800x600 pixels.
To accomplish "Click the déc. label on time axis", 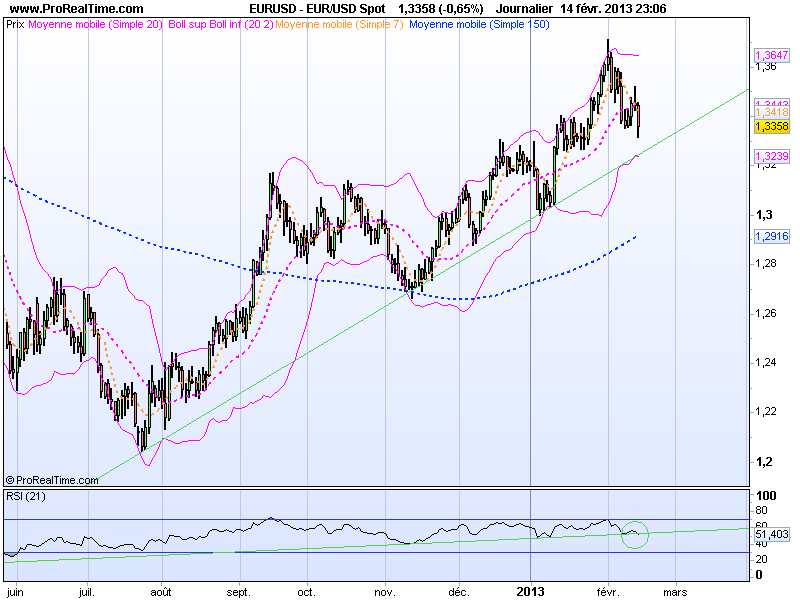I will point(459,592).
